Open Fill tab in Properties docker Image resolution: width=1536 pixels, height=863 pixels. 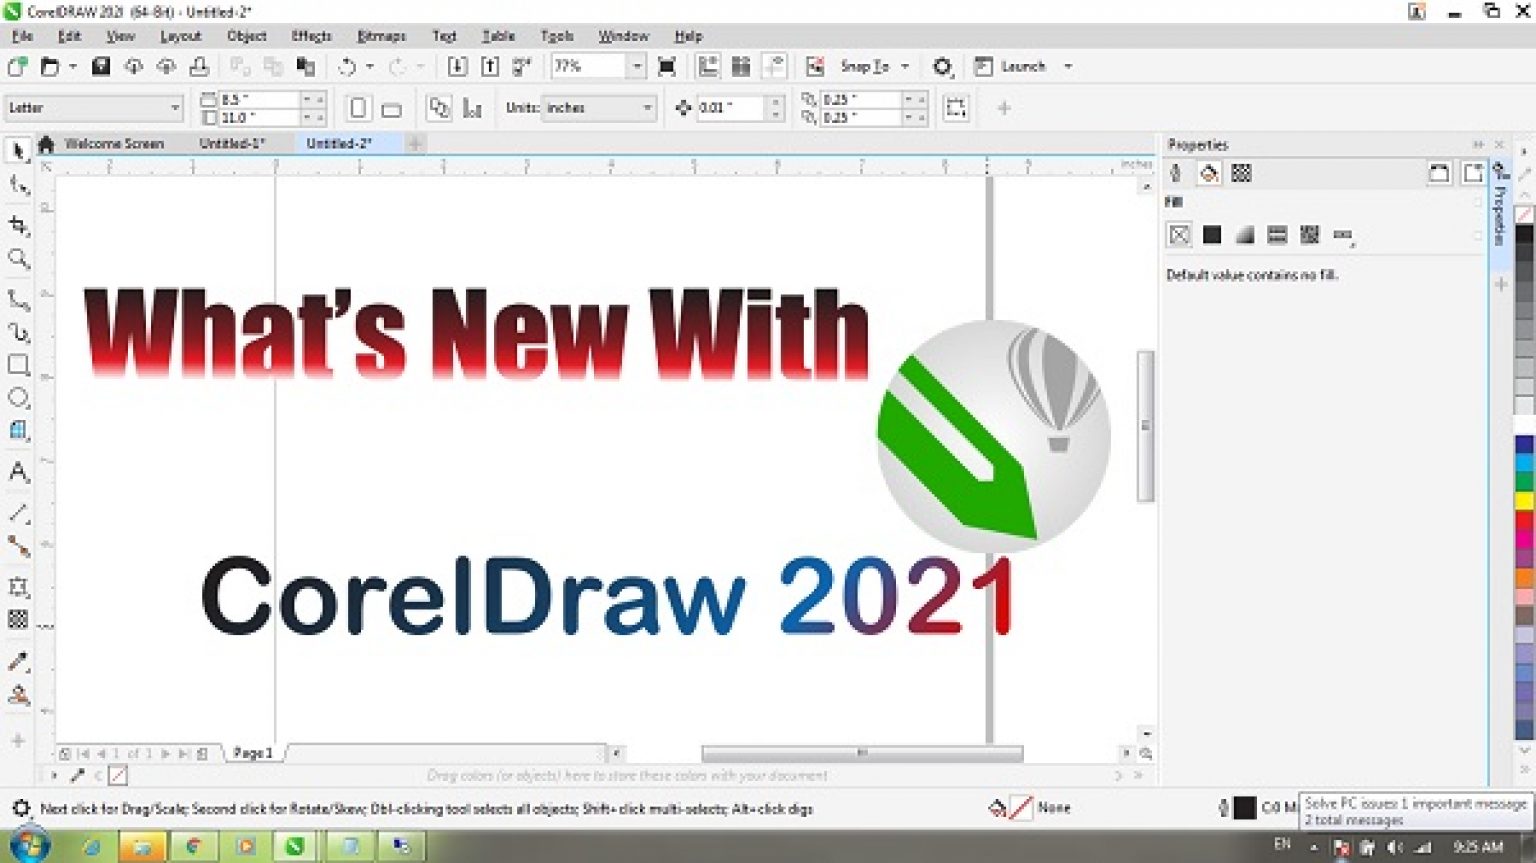point(1209,174)
